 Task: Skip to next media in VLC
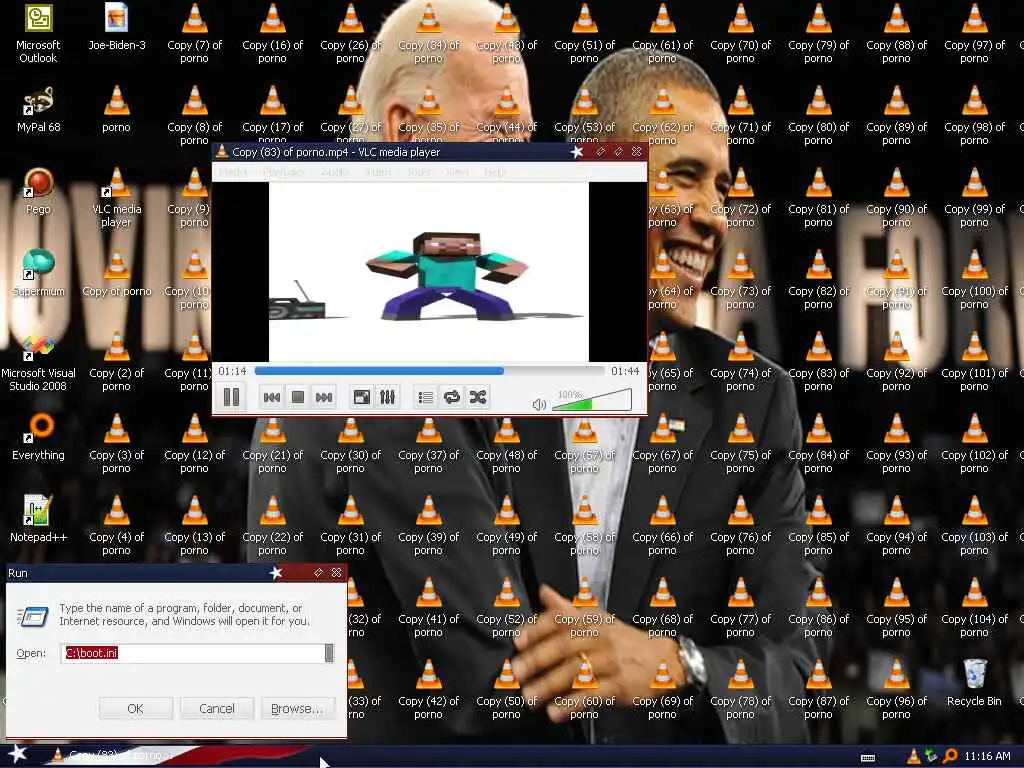point(324,397)
